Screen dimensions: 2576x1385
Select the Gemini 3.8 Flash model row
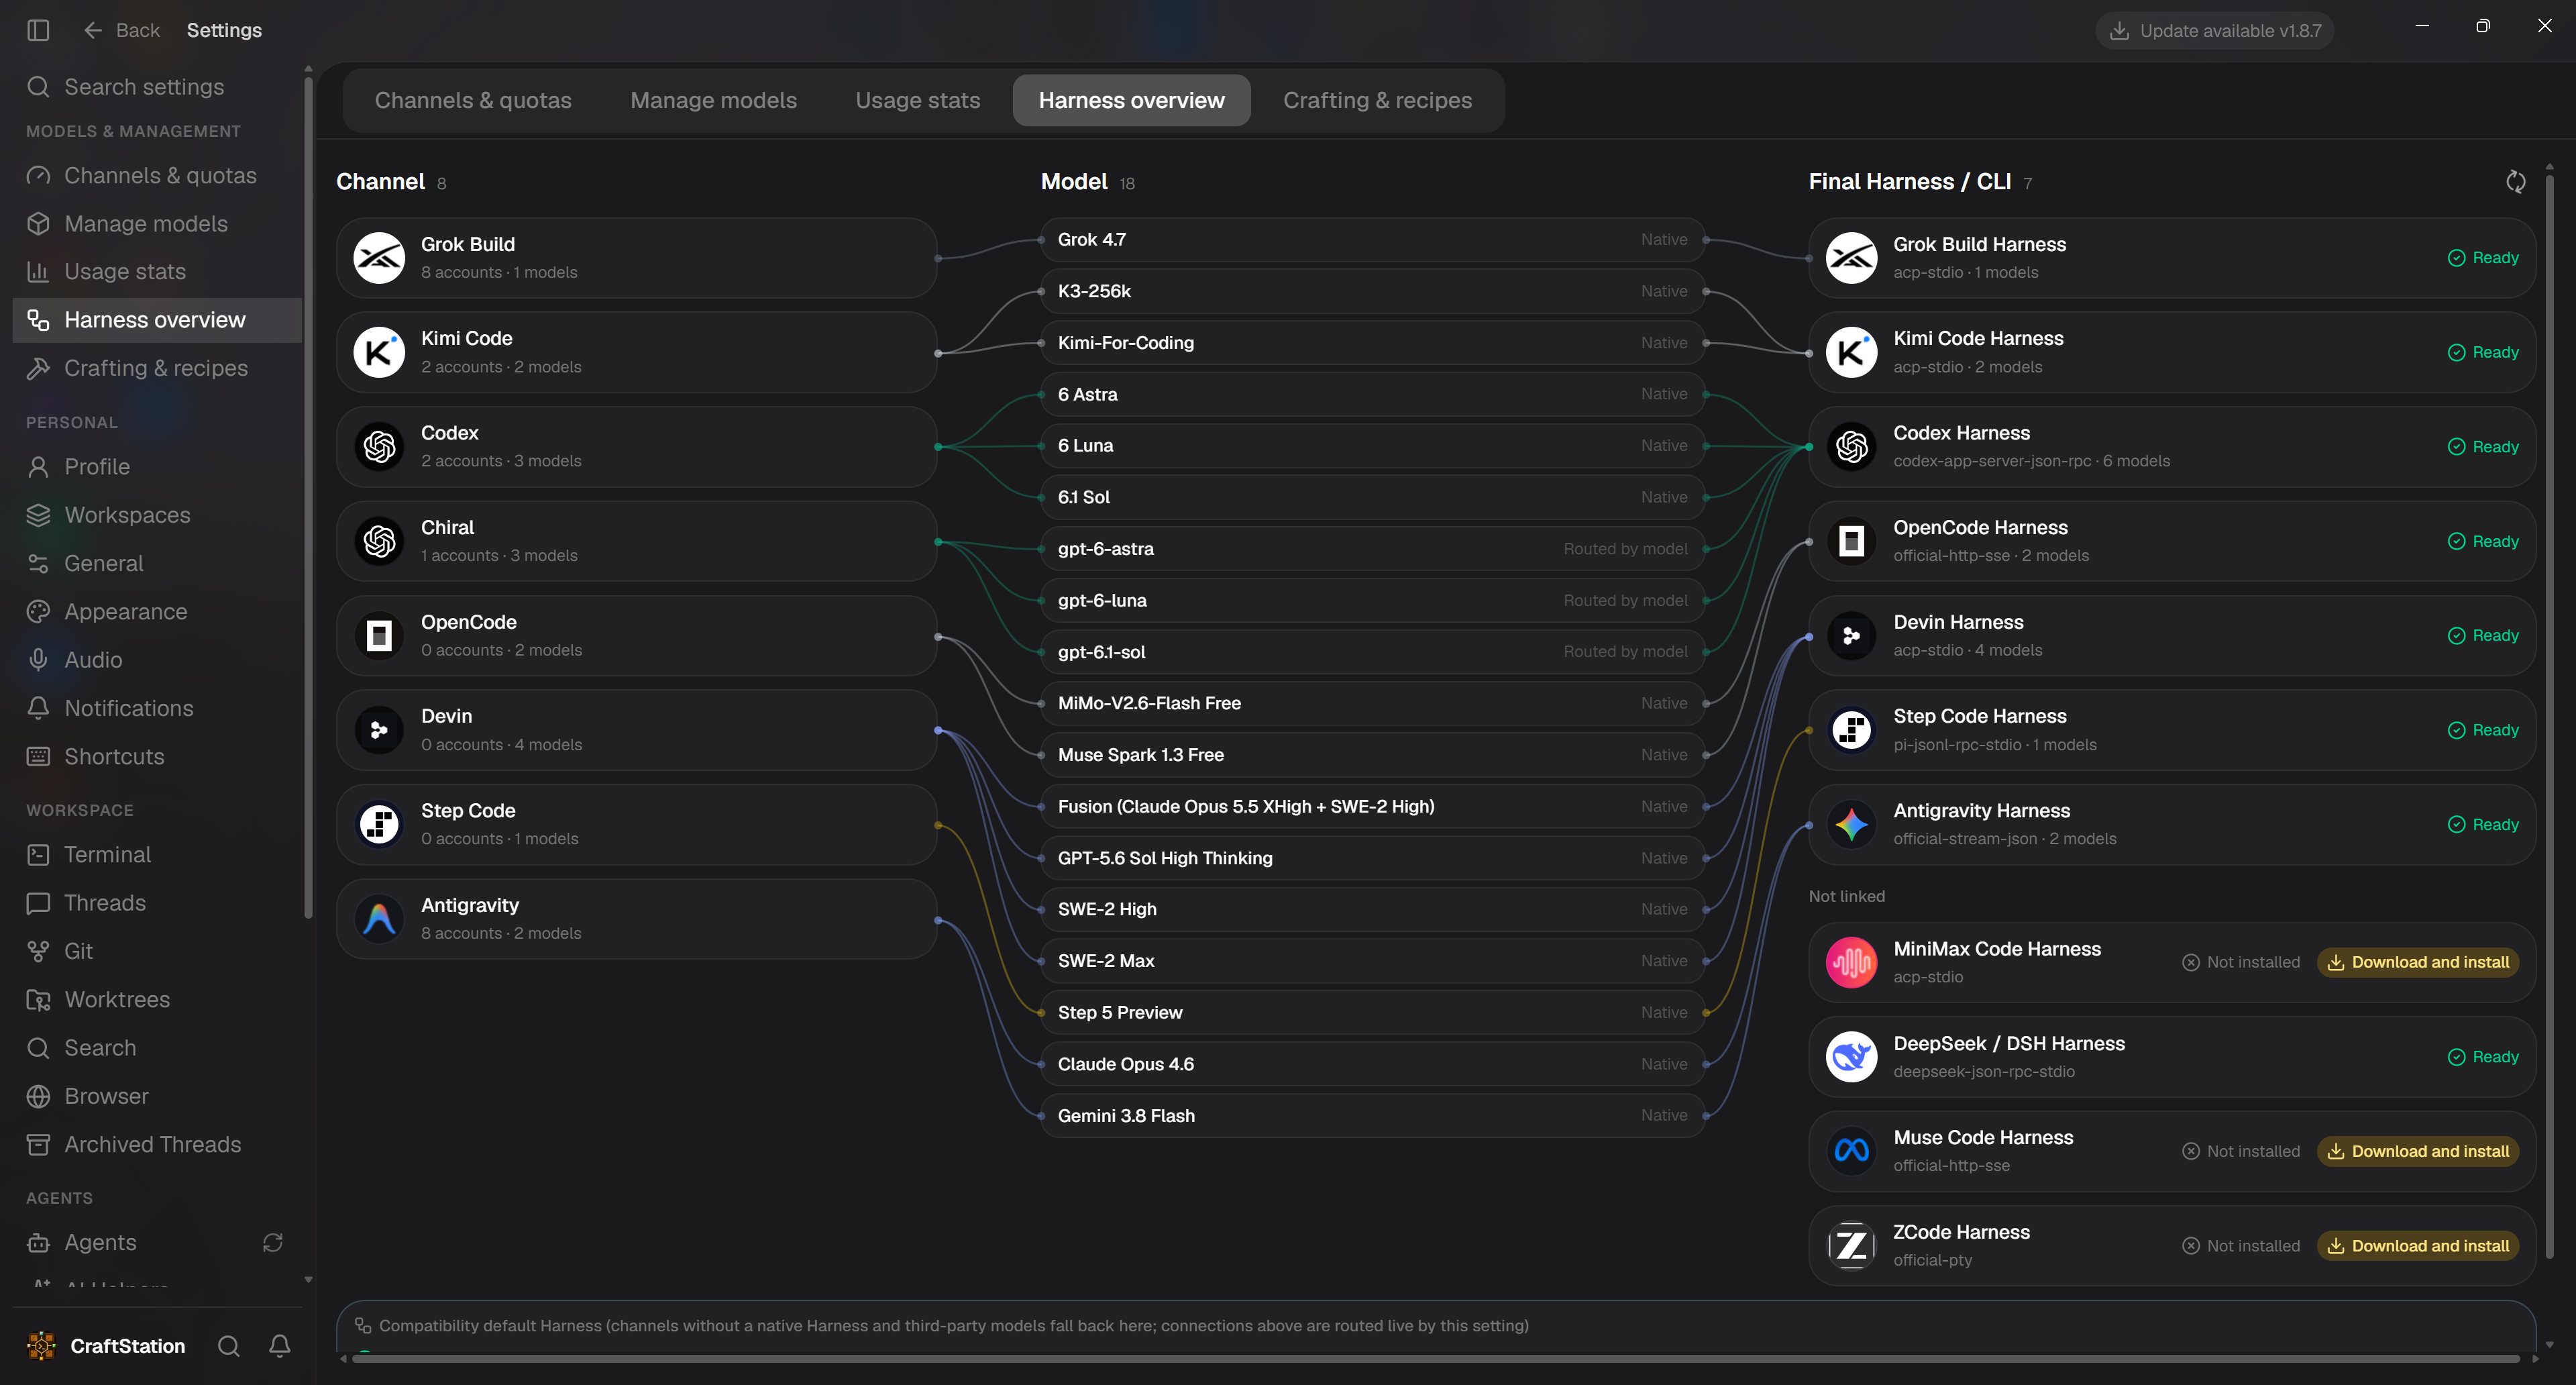pos(1373,1116)
